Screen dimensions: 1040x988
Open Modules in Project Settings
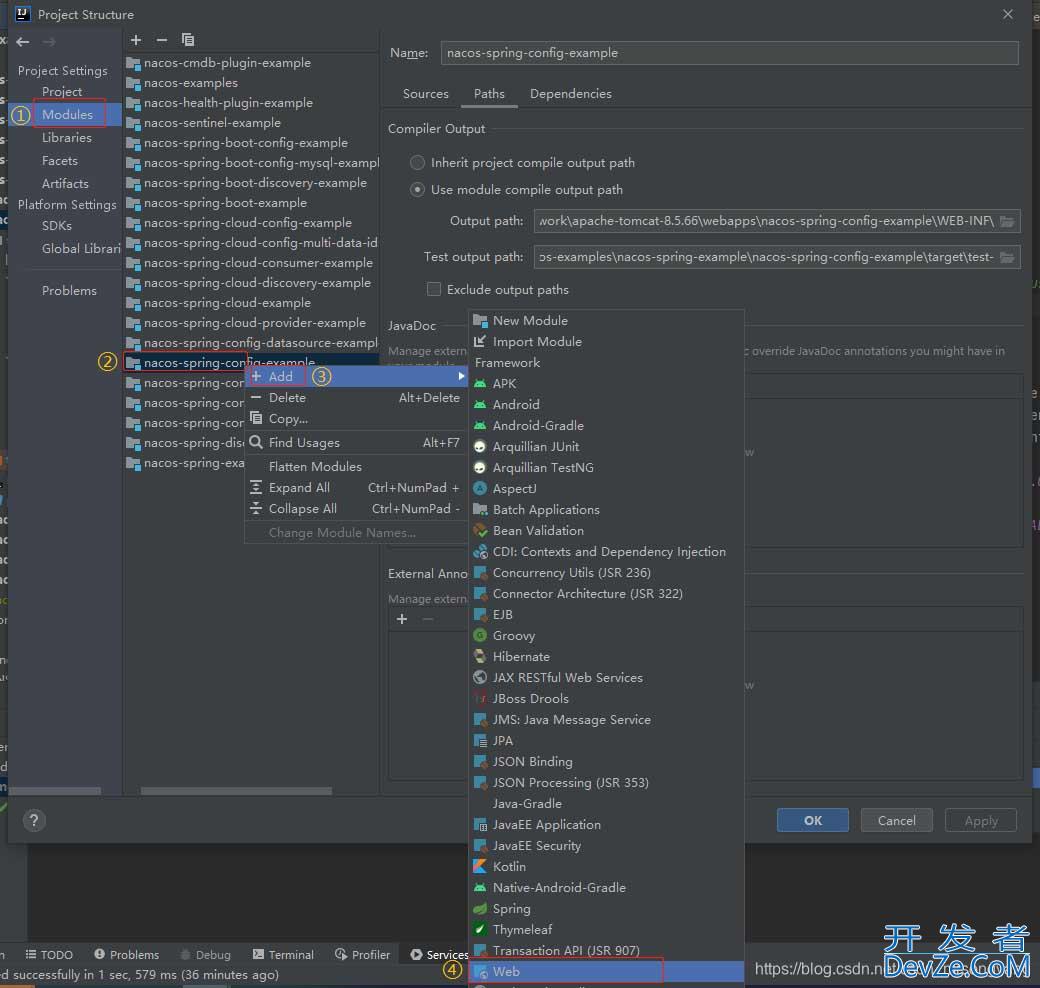point(67,114)
